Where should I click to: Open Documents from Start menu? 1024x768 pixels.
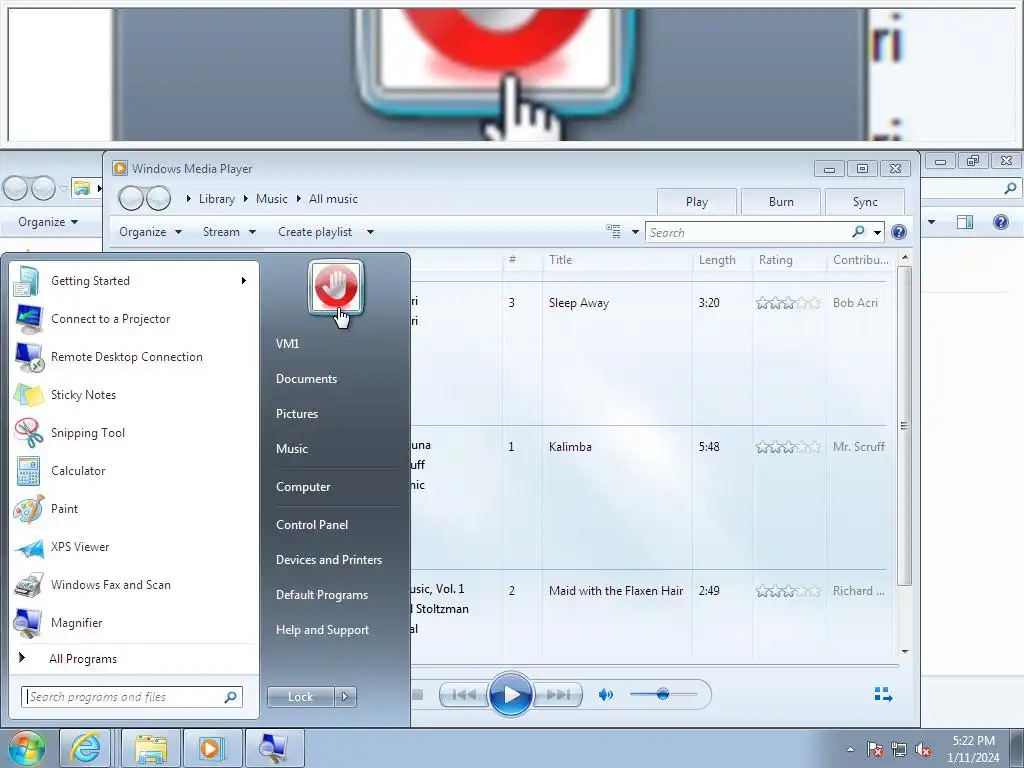[306, 379]
